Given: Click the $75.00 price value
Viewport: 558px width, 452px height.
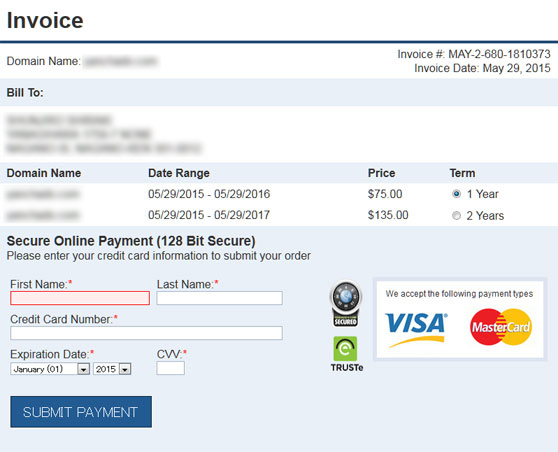Looking at the screenshot, I should coord(385,194).
